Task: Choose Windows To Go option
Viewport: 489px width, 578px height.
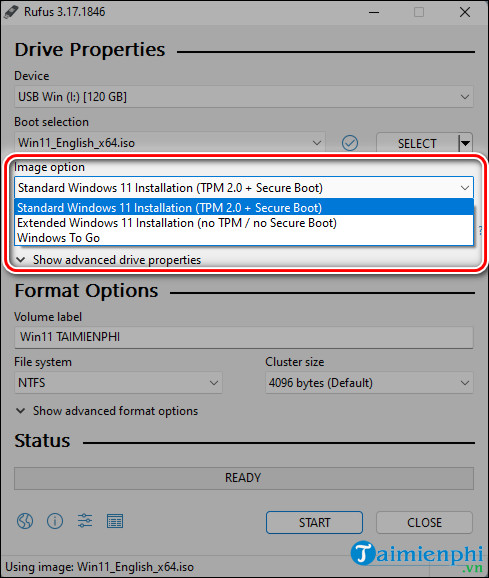Action: [244, 238]
